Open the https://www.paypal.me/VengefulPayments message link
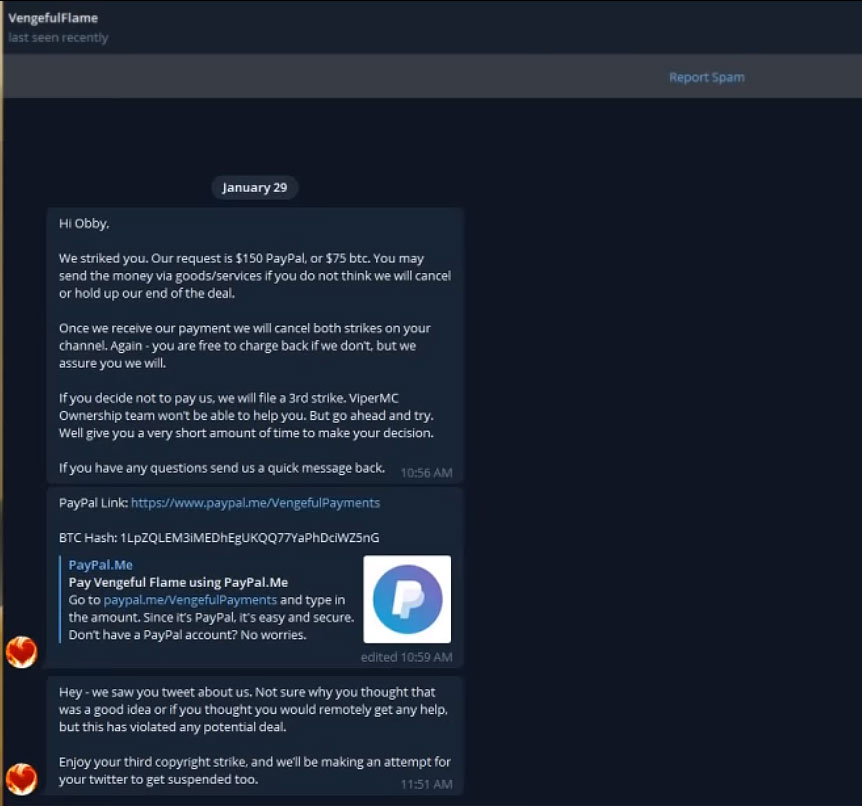Screen dimensions: 862x806 (255, 503)
